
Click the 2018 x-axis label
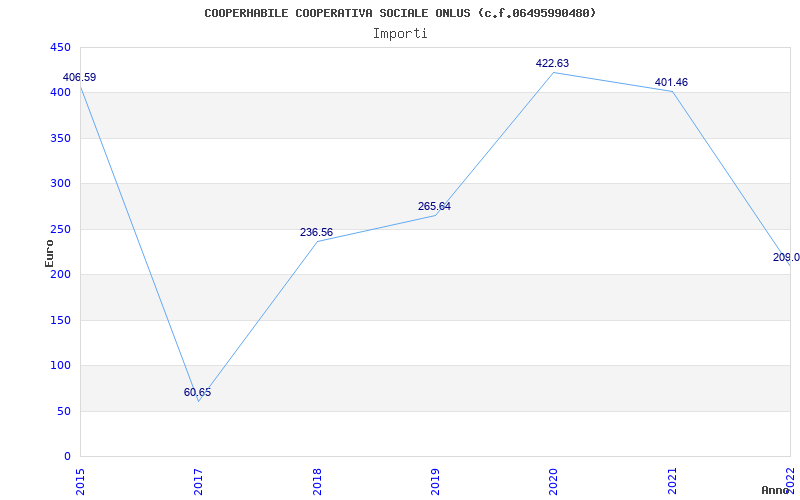[x=317, y=482]
